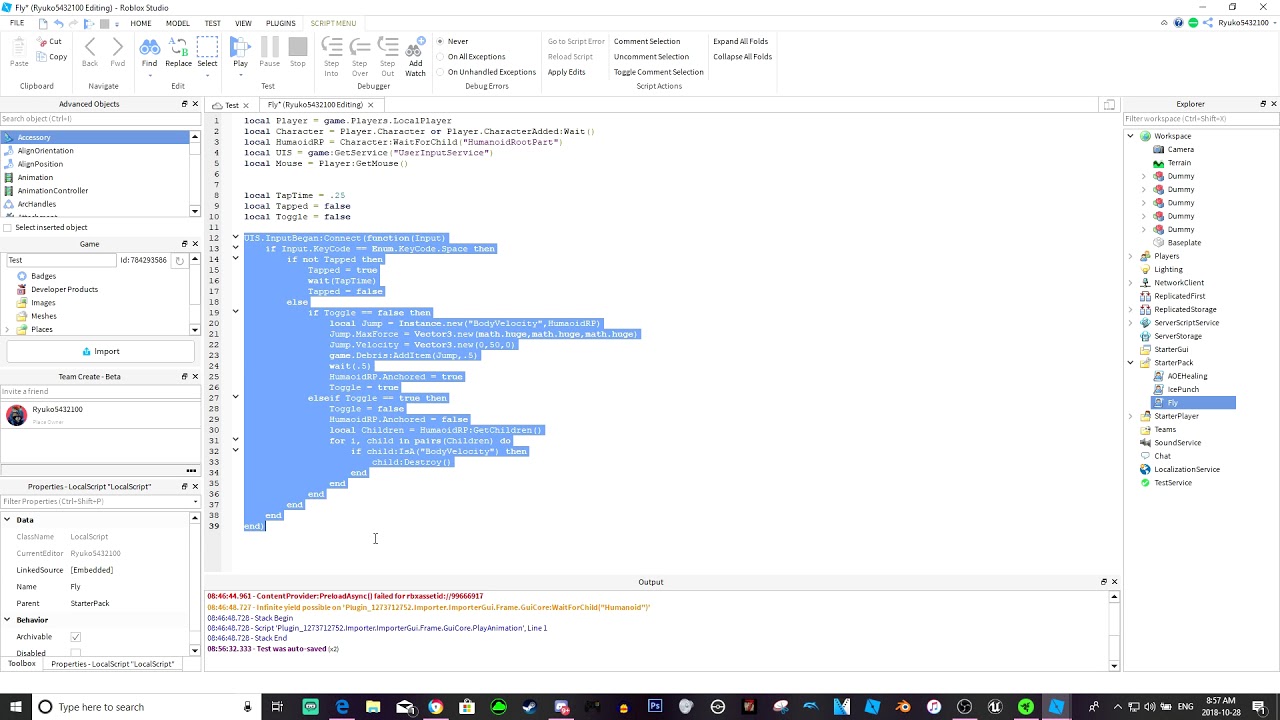Open the FILE menu
The width and height of the screenshot is (1280, 720).
[17, 23]
